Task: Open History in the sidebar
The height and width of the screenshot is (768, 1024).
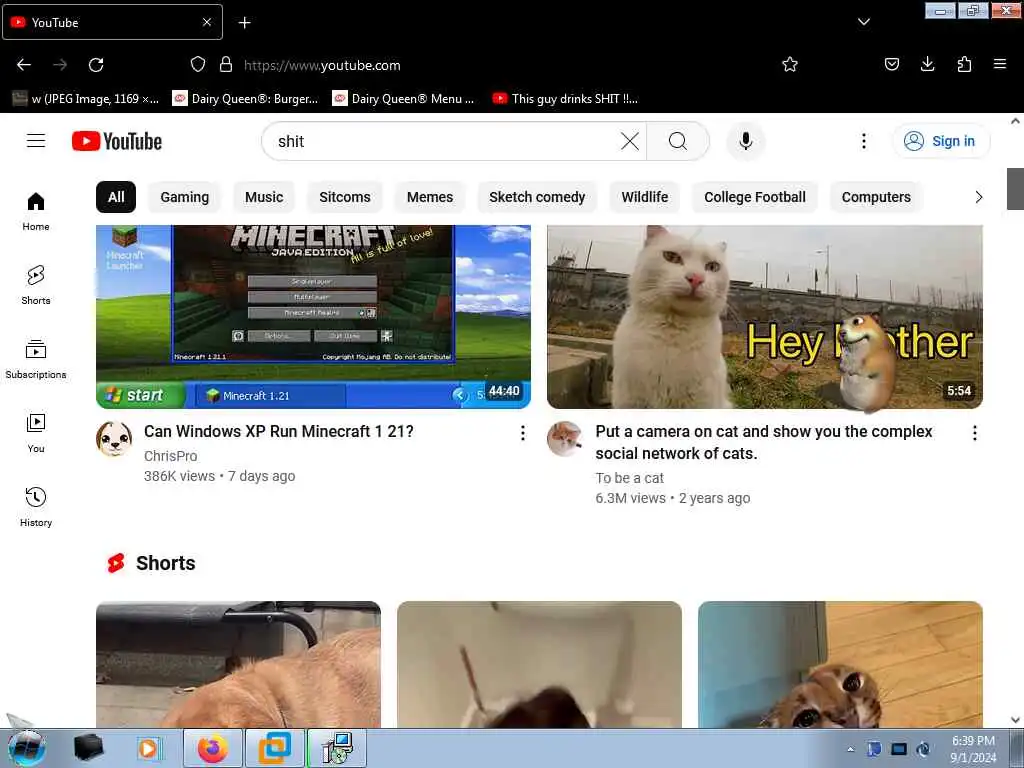Action: pos(36,507)
